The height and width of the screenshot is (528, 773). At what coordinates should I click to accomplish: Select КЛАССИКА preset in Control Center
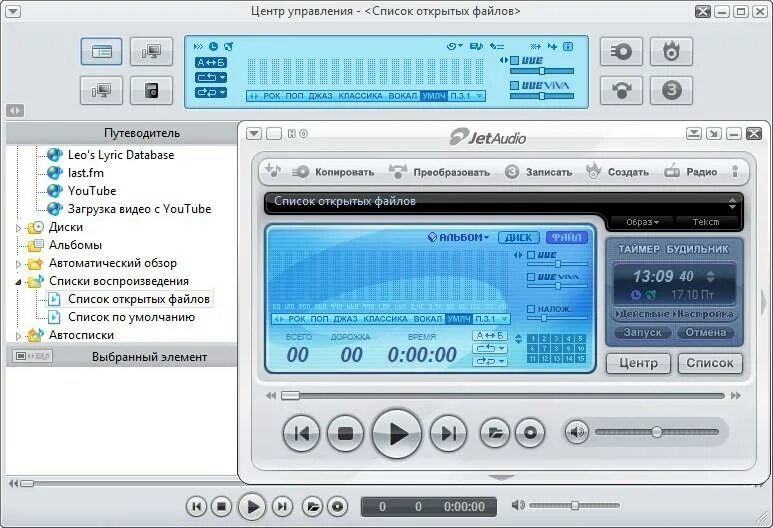coord(360,96)
